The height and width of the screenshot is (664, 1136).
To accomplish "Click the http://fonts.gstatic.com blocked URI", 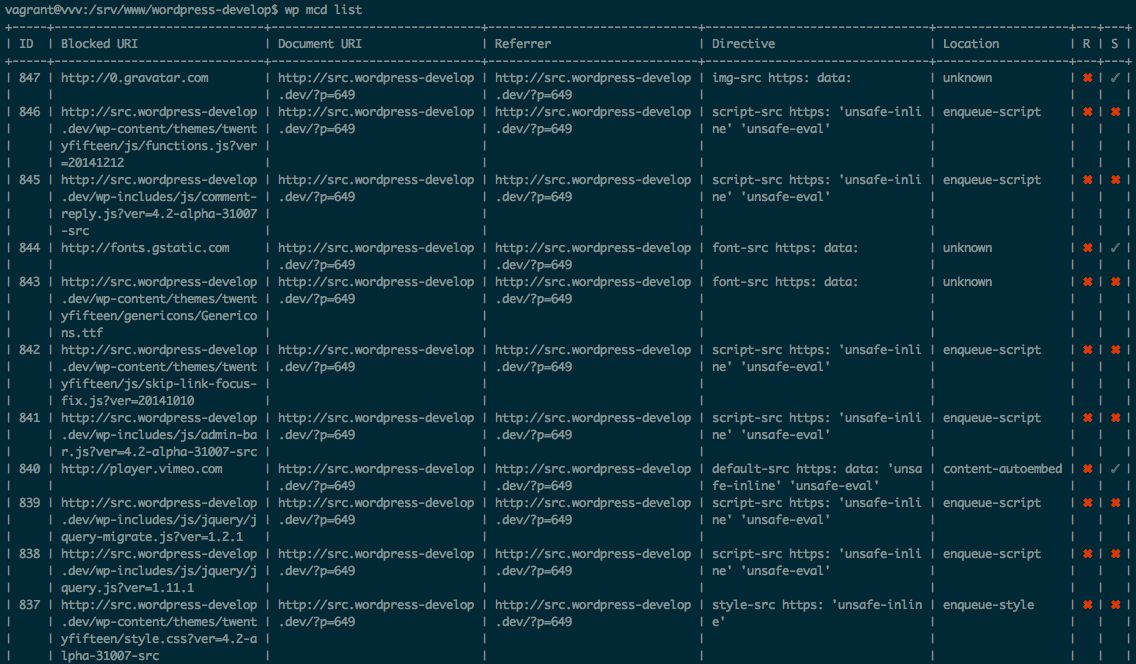I will coord(145,248).
